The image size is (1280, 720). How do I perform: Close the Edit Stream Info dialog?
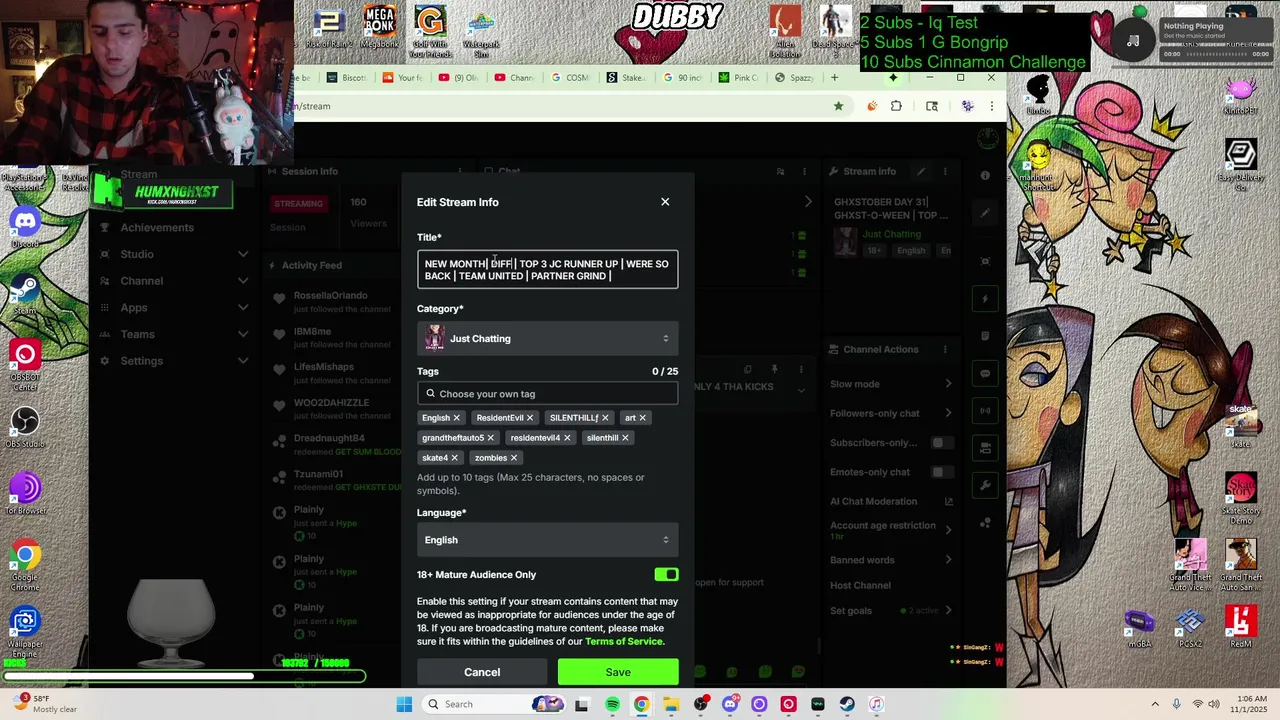pyautogui.click(x=665, y=202)
